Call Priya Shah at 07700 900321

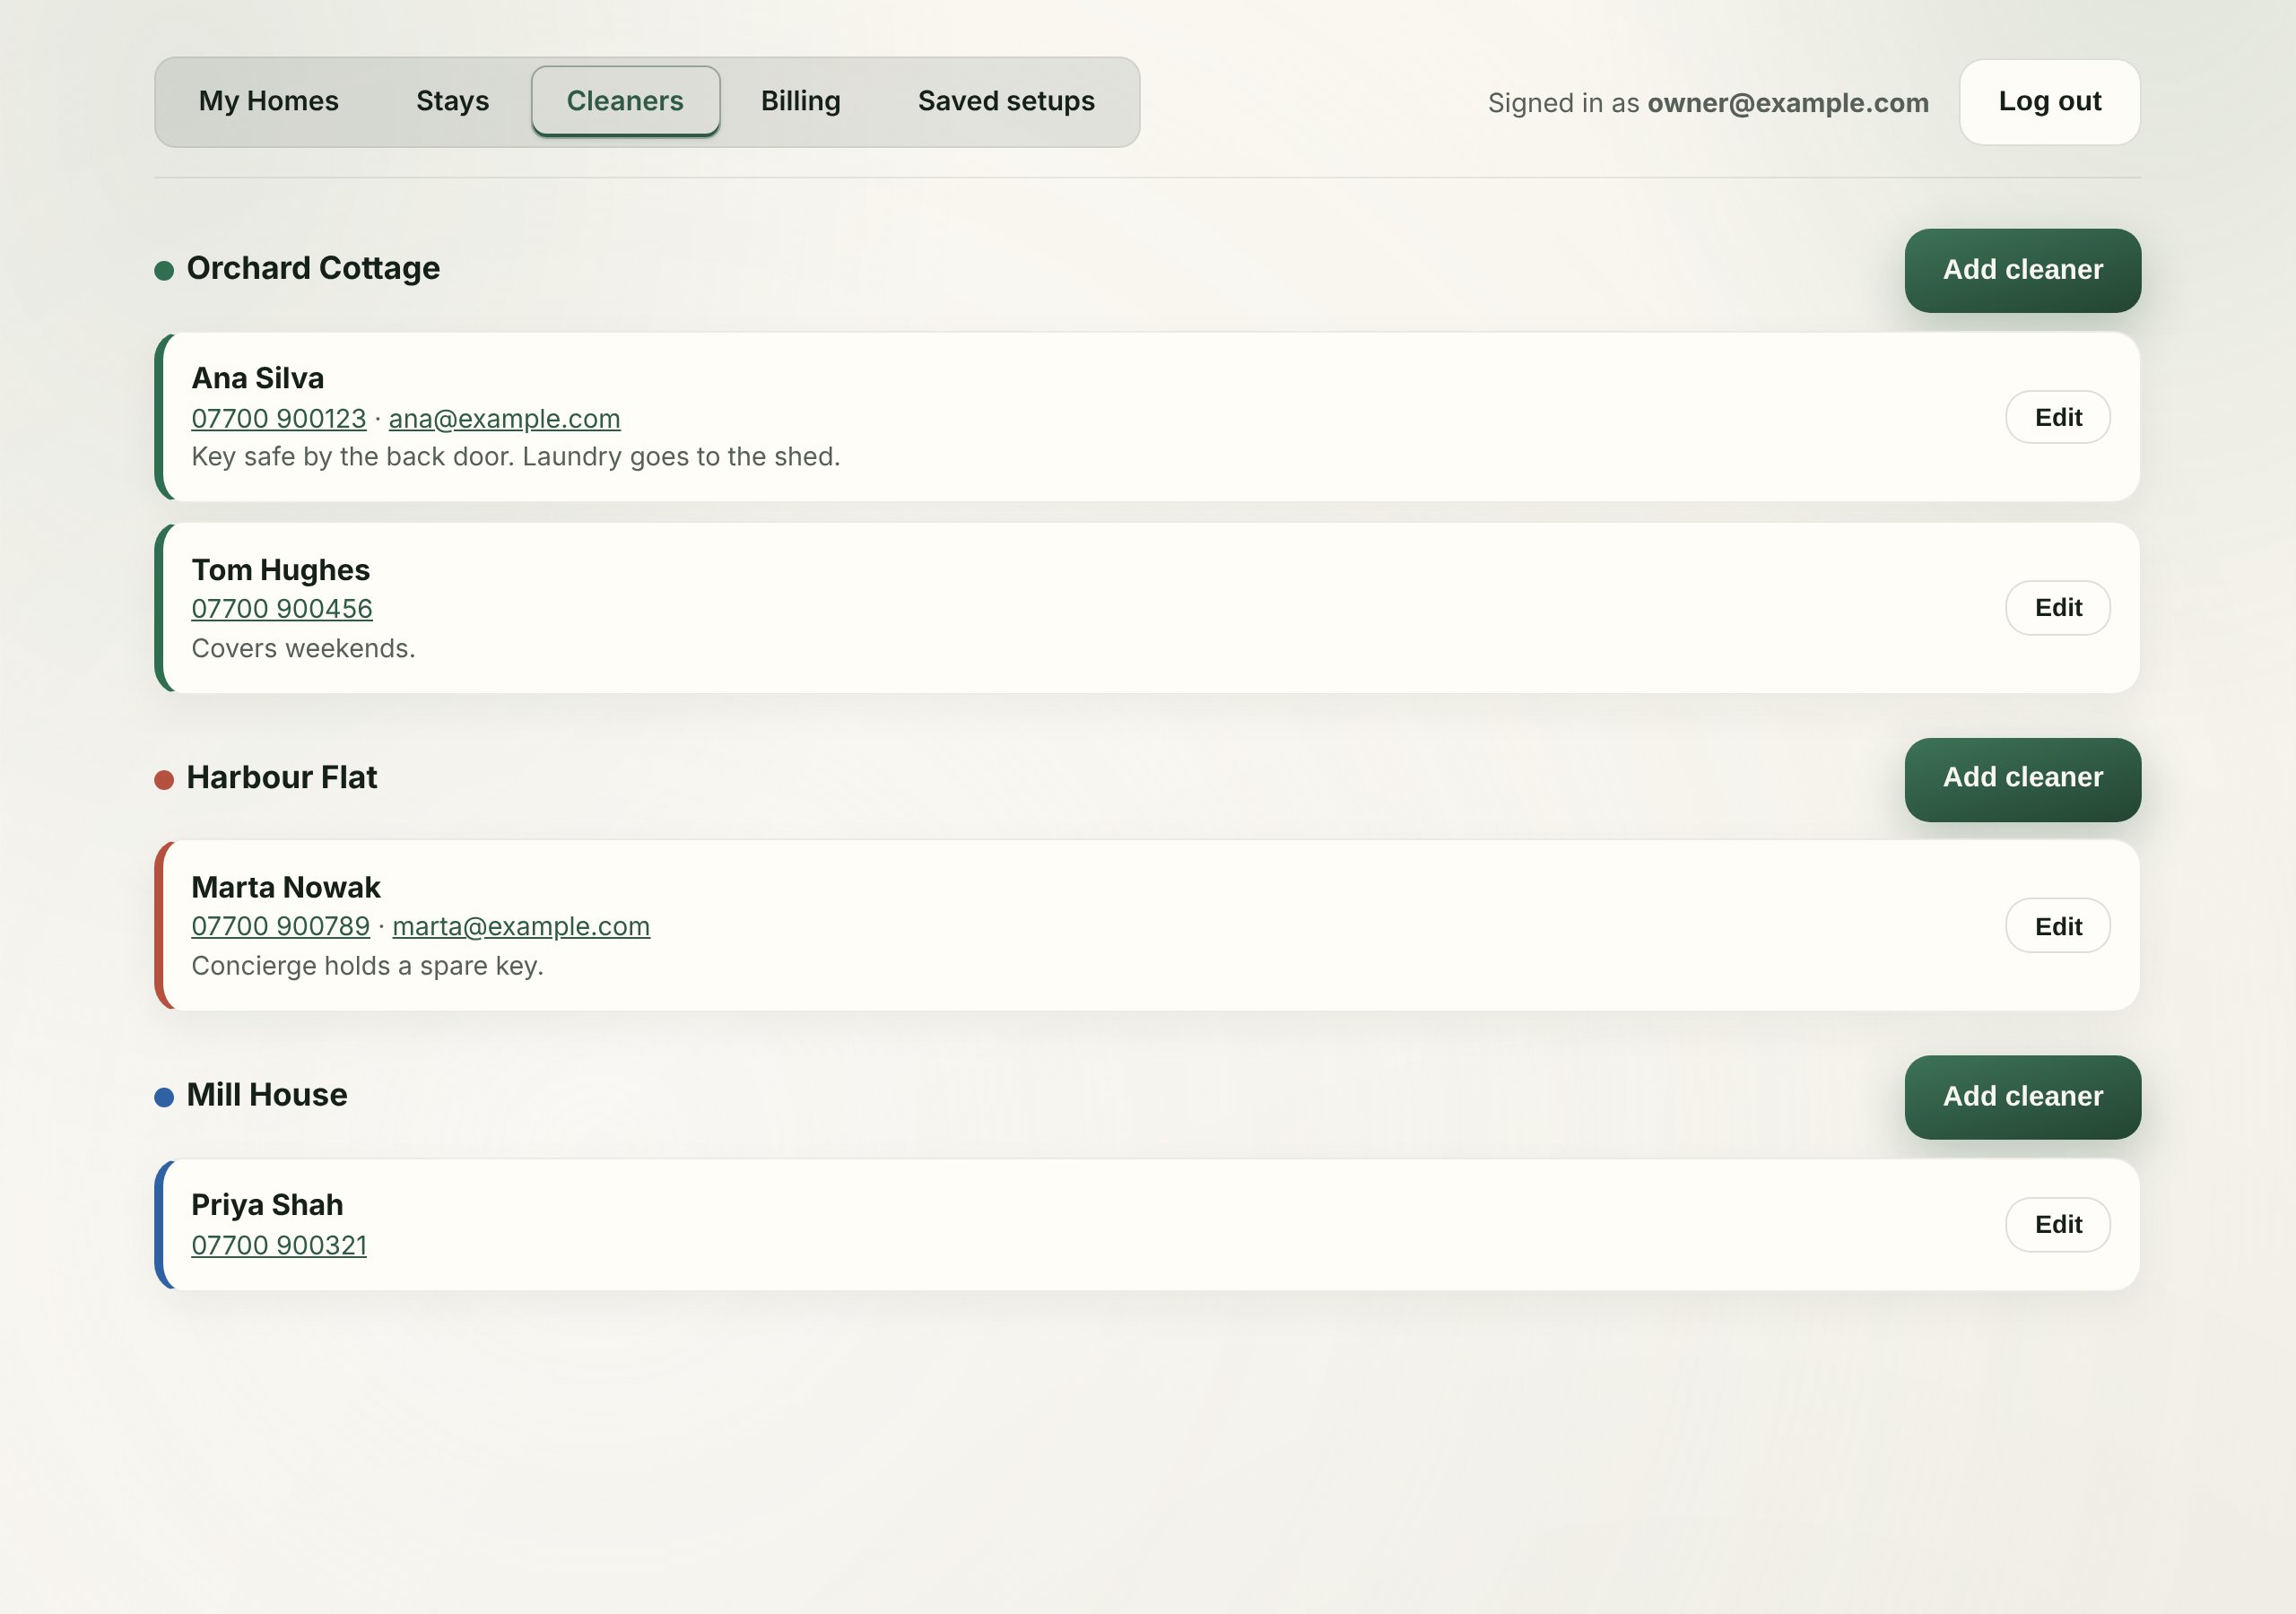pyautogui.click(x=279, y=1246)
